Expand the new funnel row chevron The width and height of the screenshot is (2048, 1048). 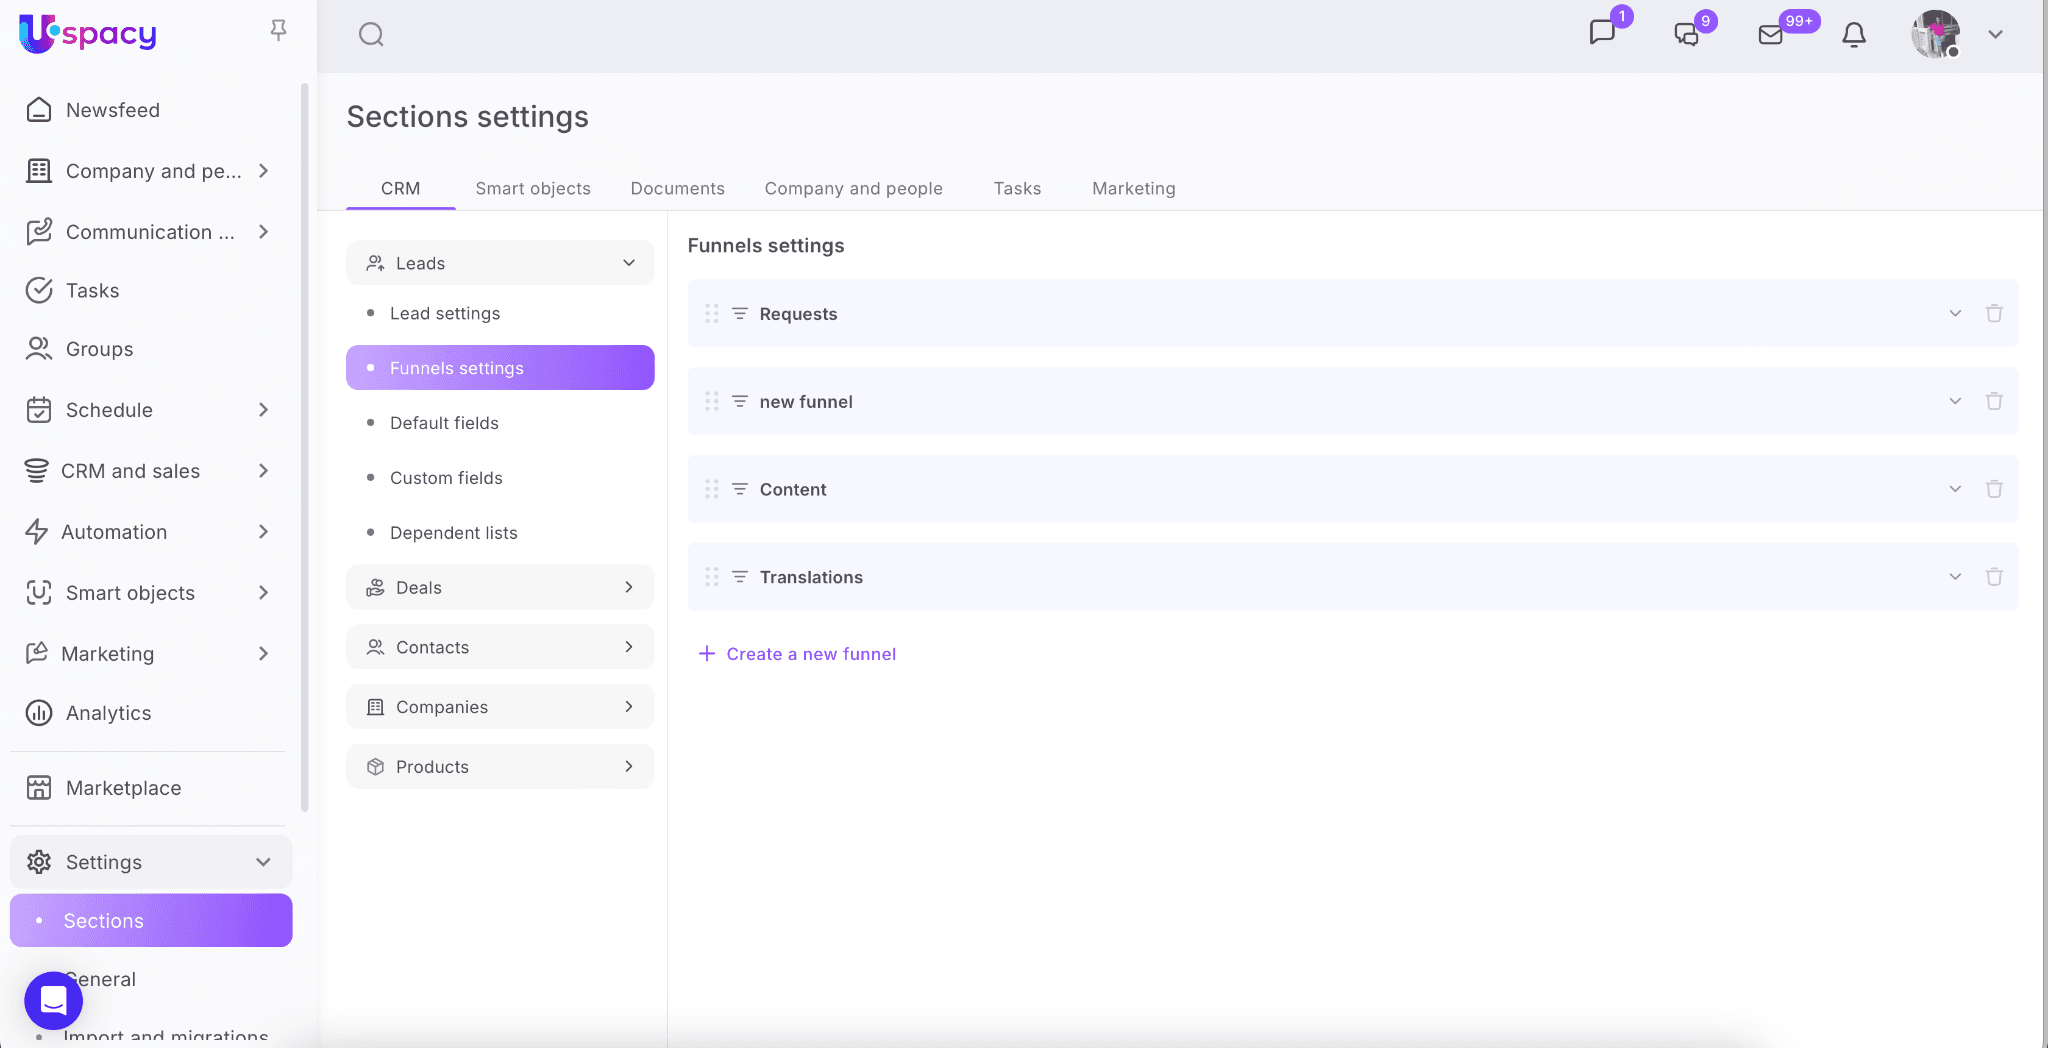(1954, 401)
